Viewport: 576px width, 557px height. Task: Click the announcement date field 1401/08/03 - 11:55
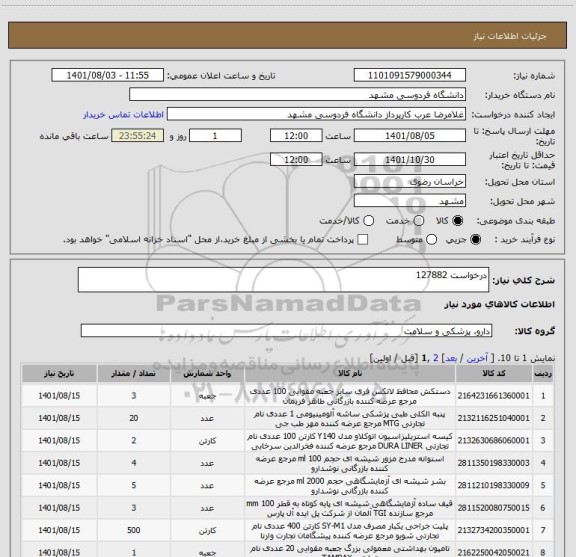(108, 75)
